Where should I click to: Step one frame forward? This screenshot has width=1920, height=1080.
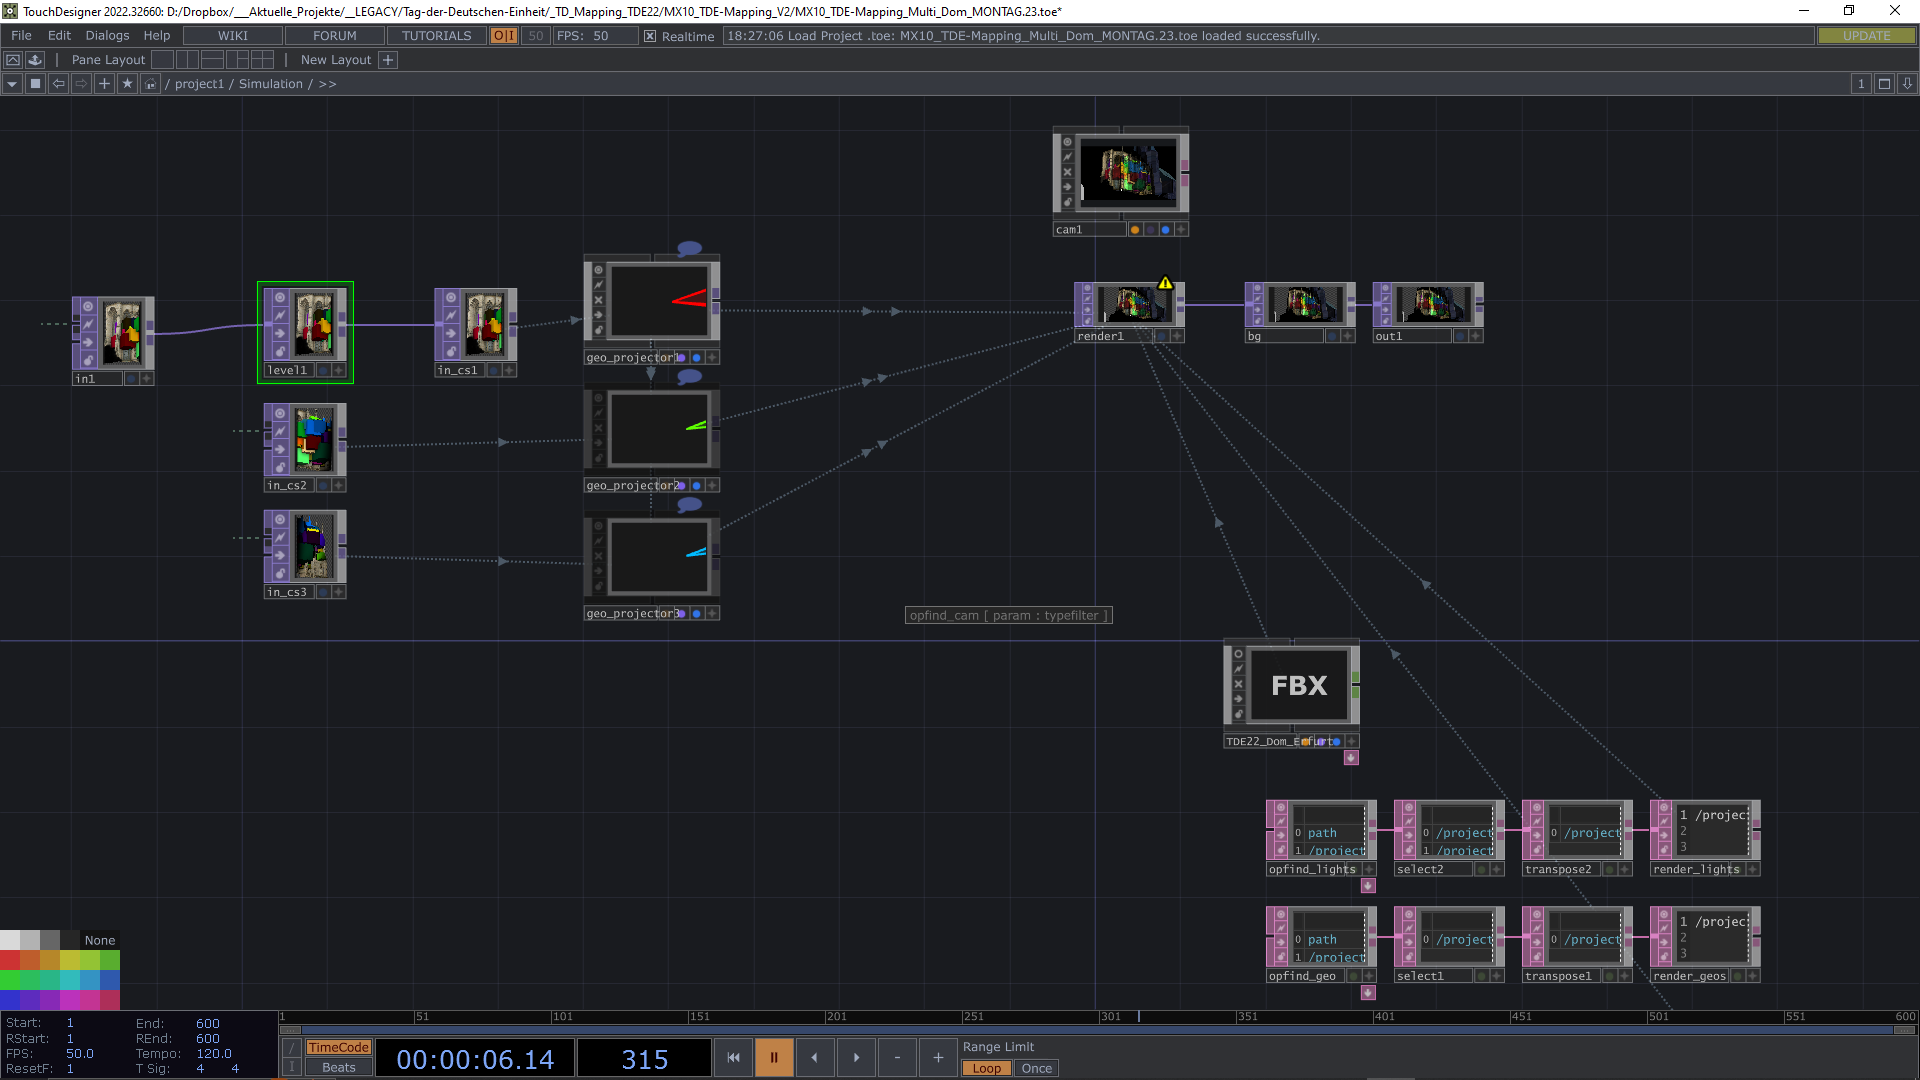[x=856, y=1057]
